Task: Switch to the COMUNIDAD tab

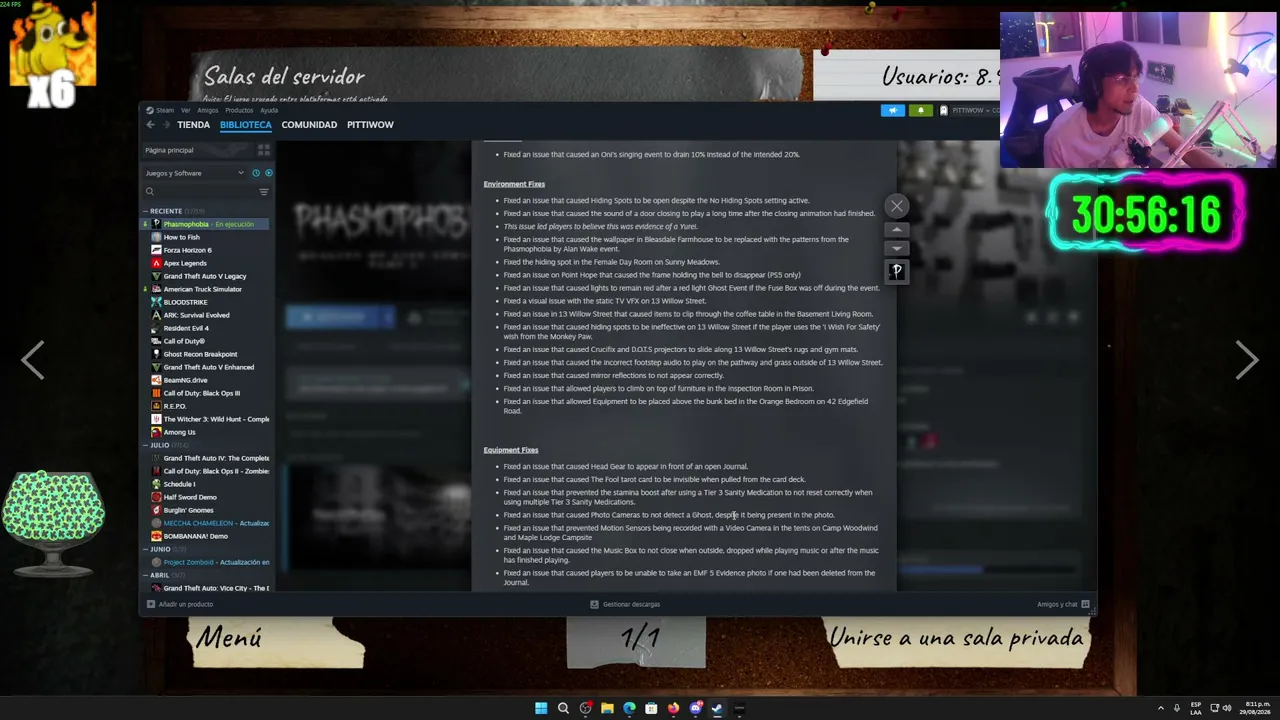Action: click(x=309, y=125)
